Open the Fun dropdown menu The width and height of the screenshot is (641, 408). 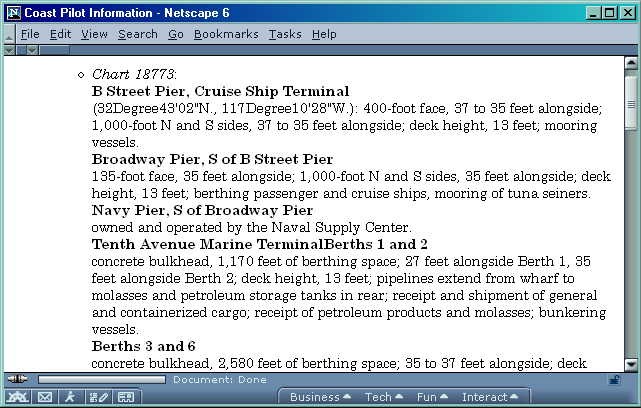431,397
